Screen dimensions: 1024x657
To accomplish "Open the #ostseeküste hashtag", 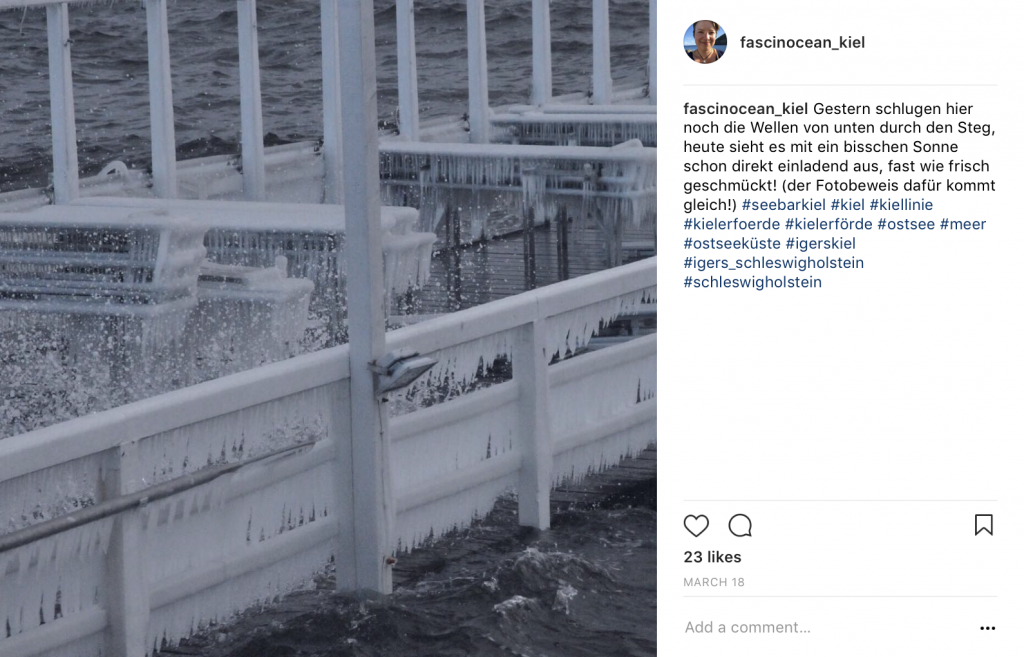I will tap(731, 244).
